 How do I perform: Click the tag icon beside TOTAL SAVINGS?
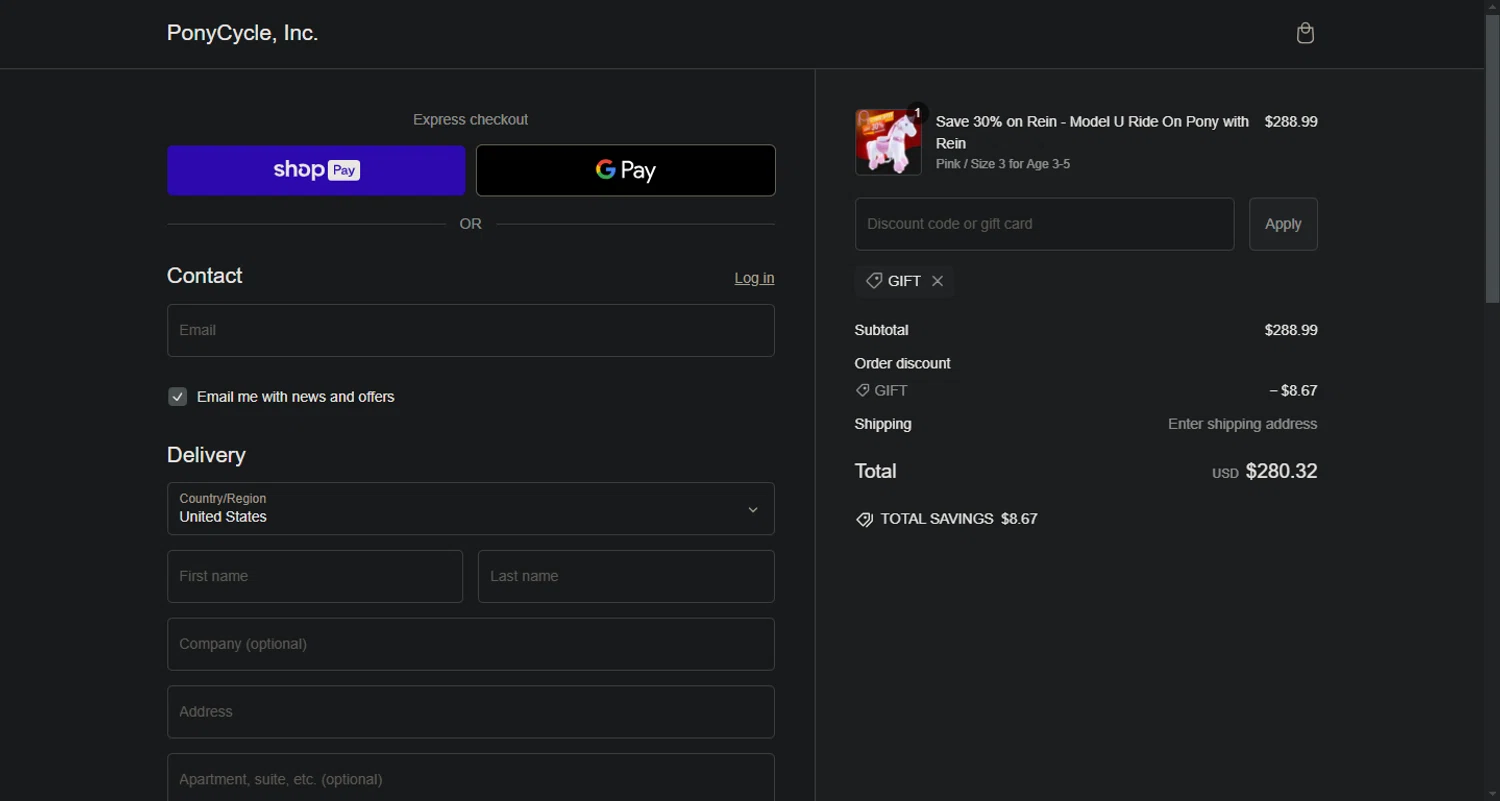click(x=864, y=520)
